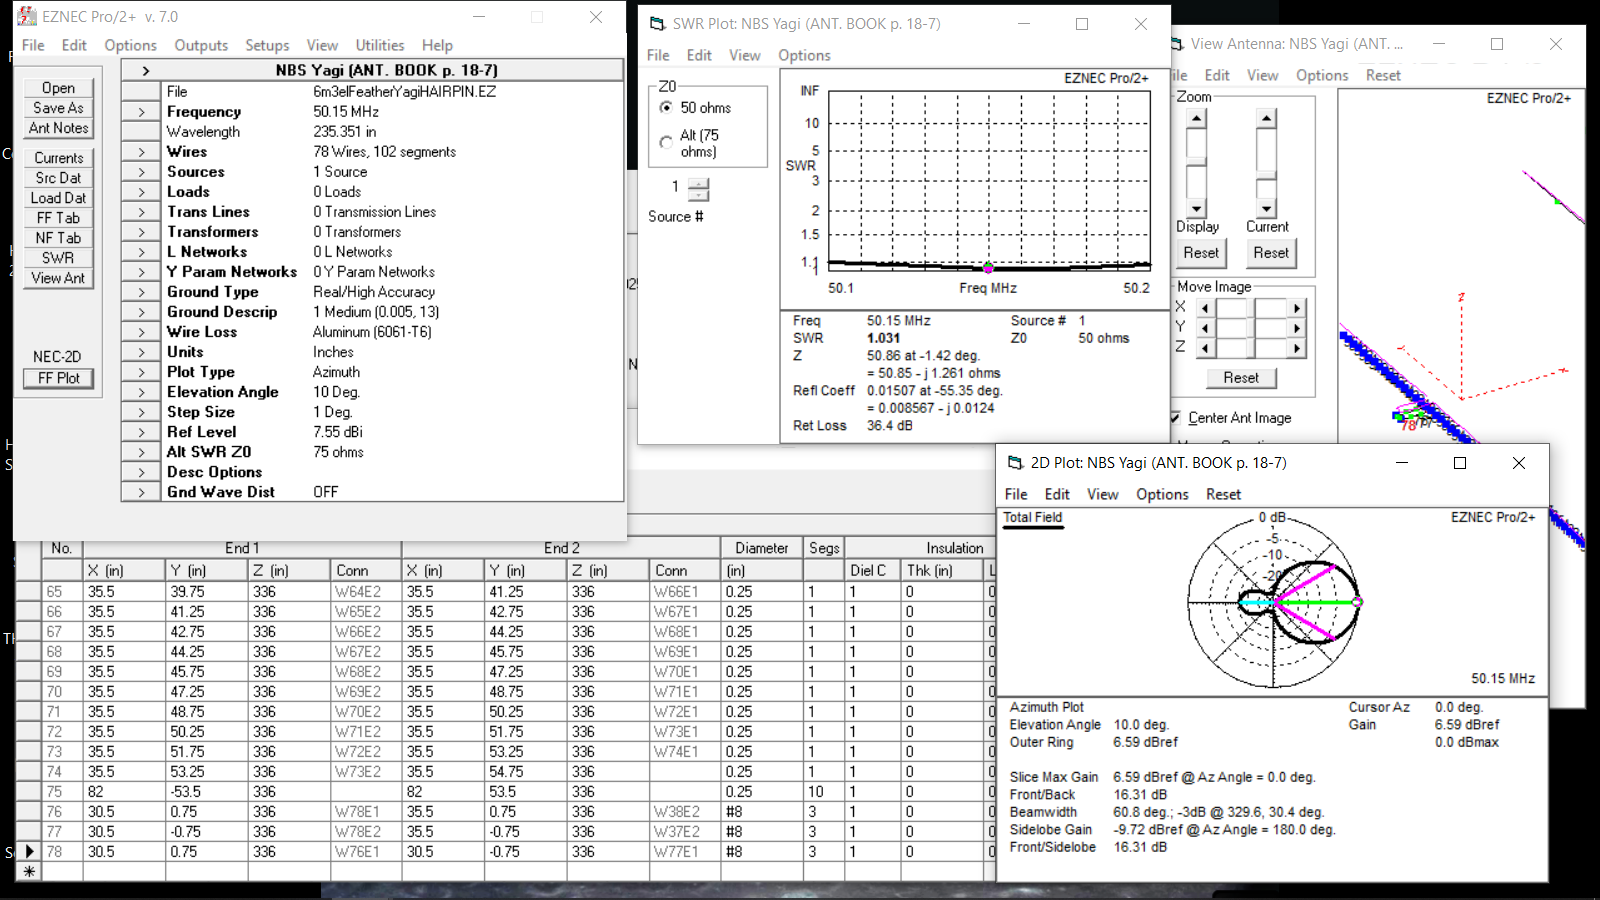Click the row selector arrow beside wire 78
Image resolution: width=1600 pixels, height=900 pixels.
coord(27,852)
